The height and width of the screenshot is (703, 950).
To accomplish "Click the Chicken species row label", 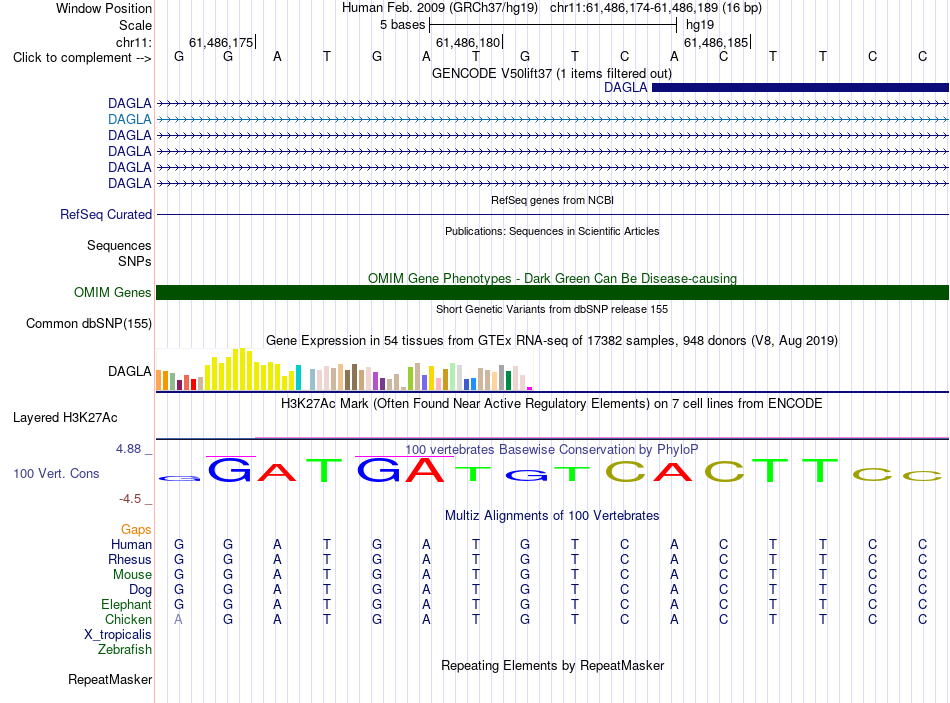I will pos(128,619).
